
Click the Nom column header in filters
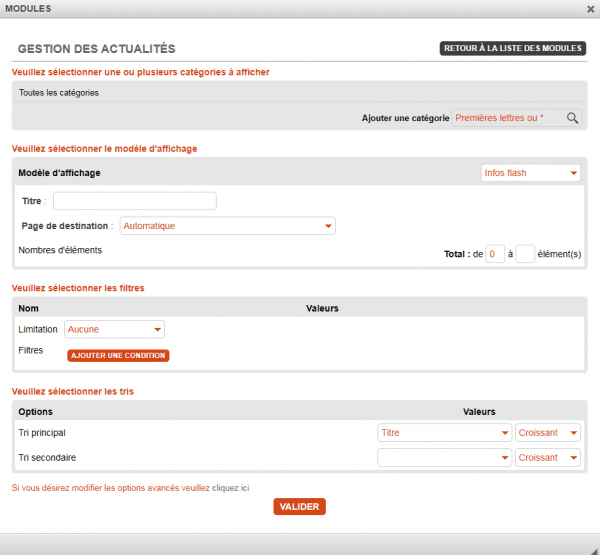click(28, 308)
